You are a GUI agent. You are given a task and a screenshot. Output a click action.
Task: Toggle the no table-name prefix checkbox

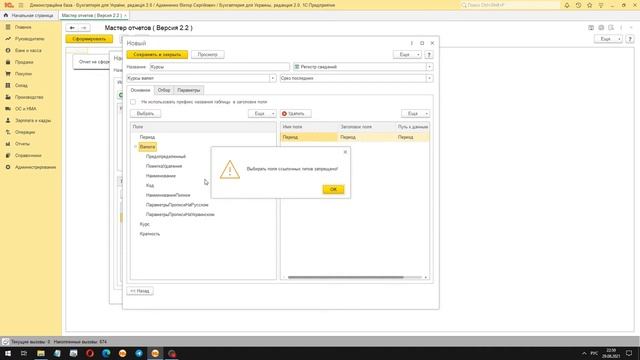pyautogui.click(x=133, y=102)
